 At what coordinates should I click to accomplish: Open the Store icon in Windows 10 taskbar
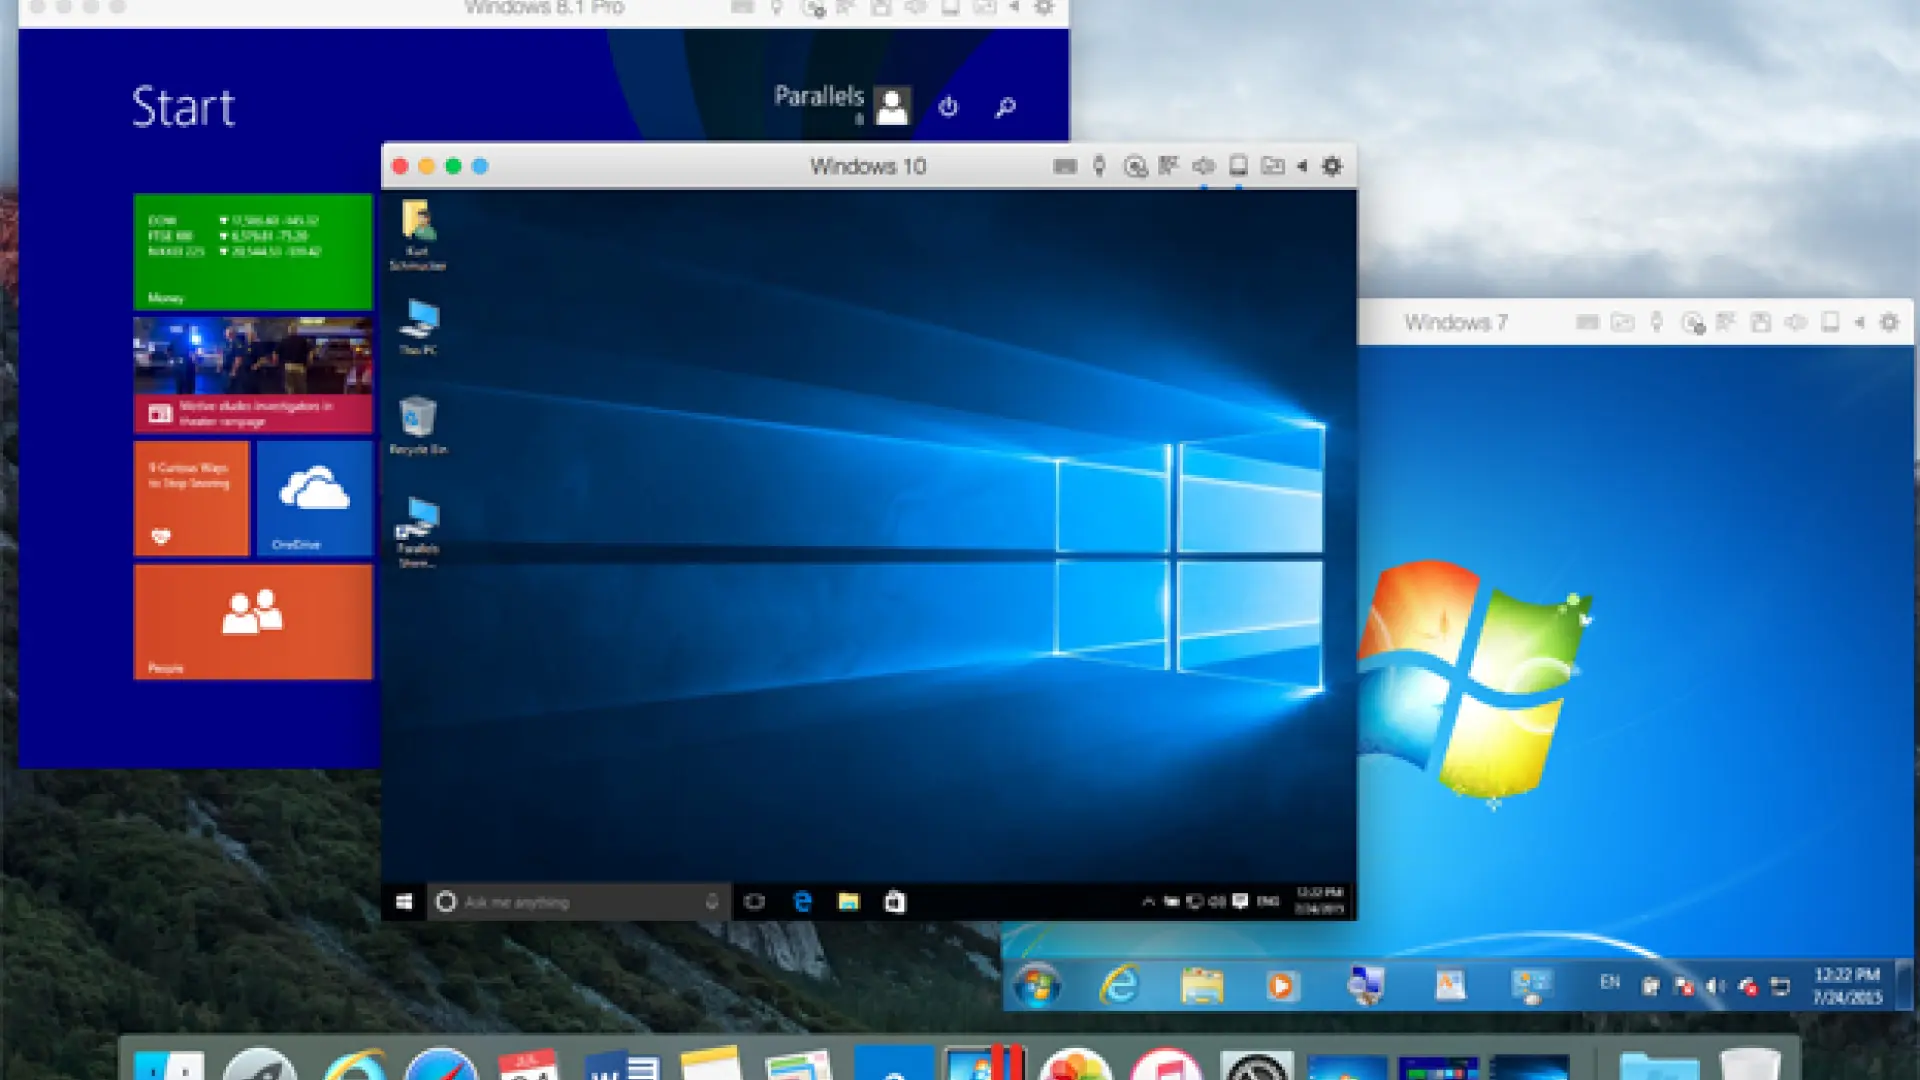pos(895,902)
